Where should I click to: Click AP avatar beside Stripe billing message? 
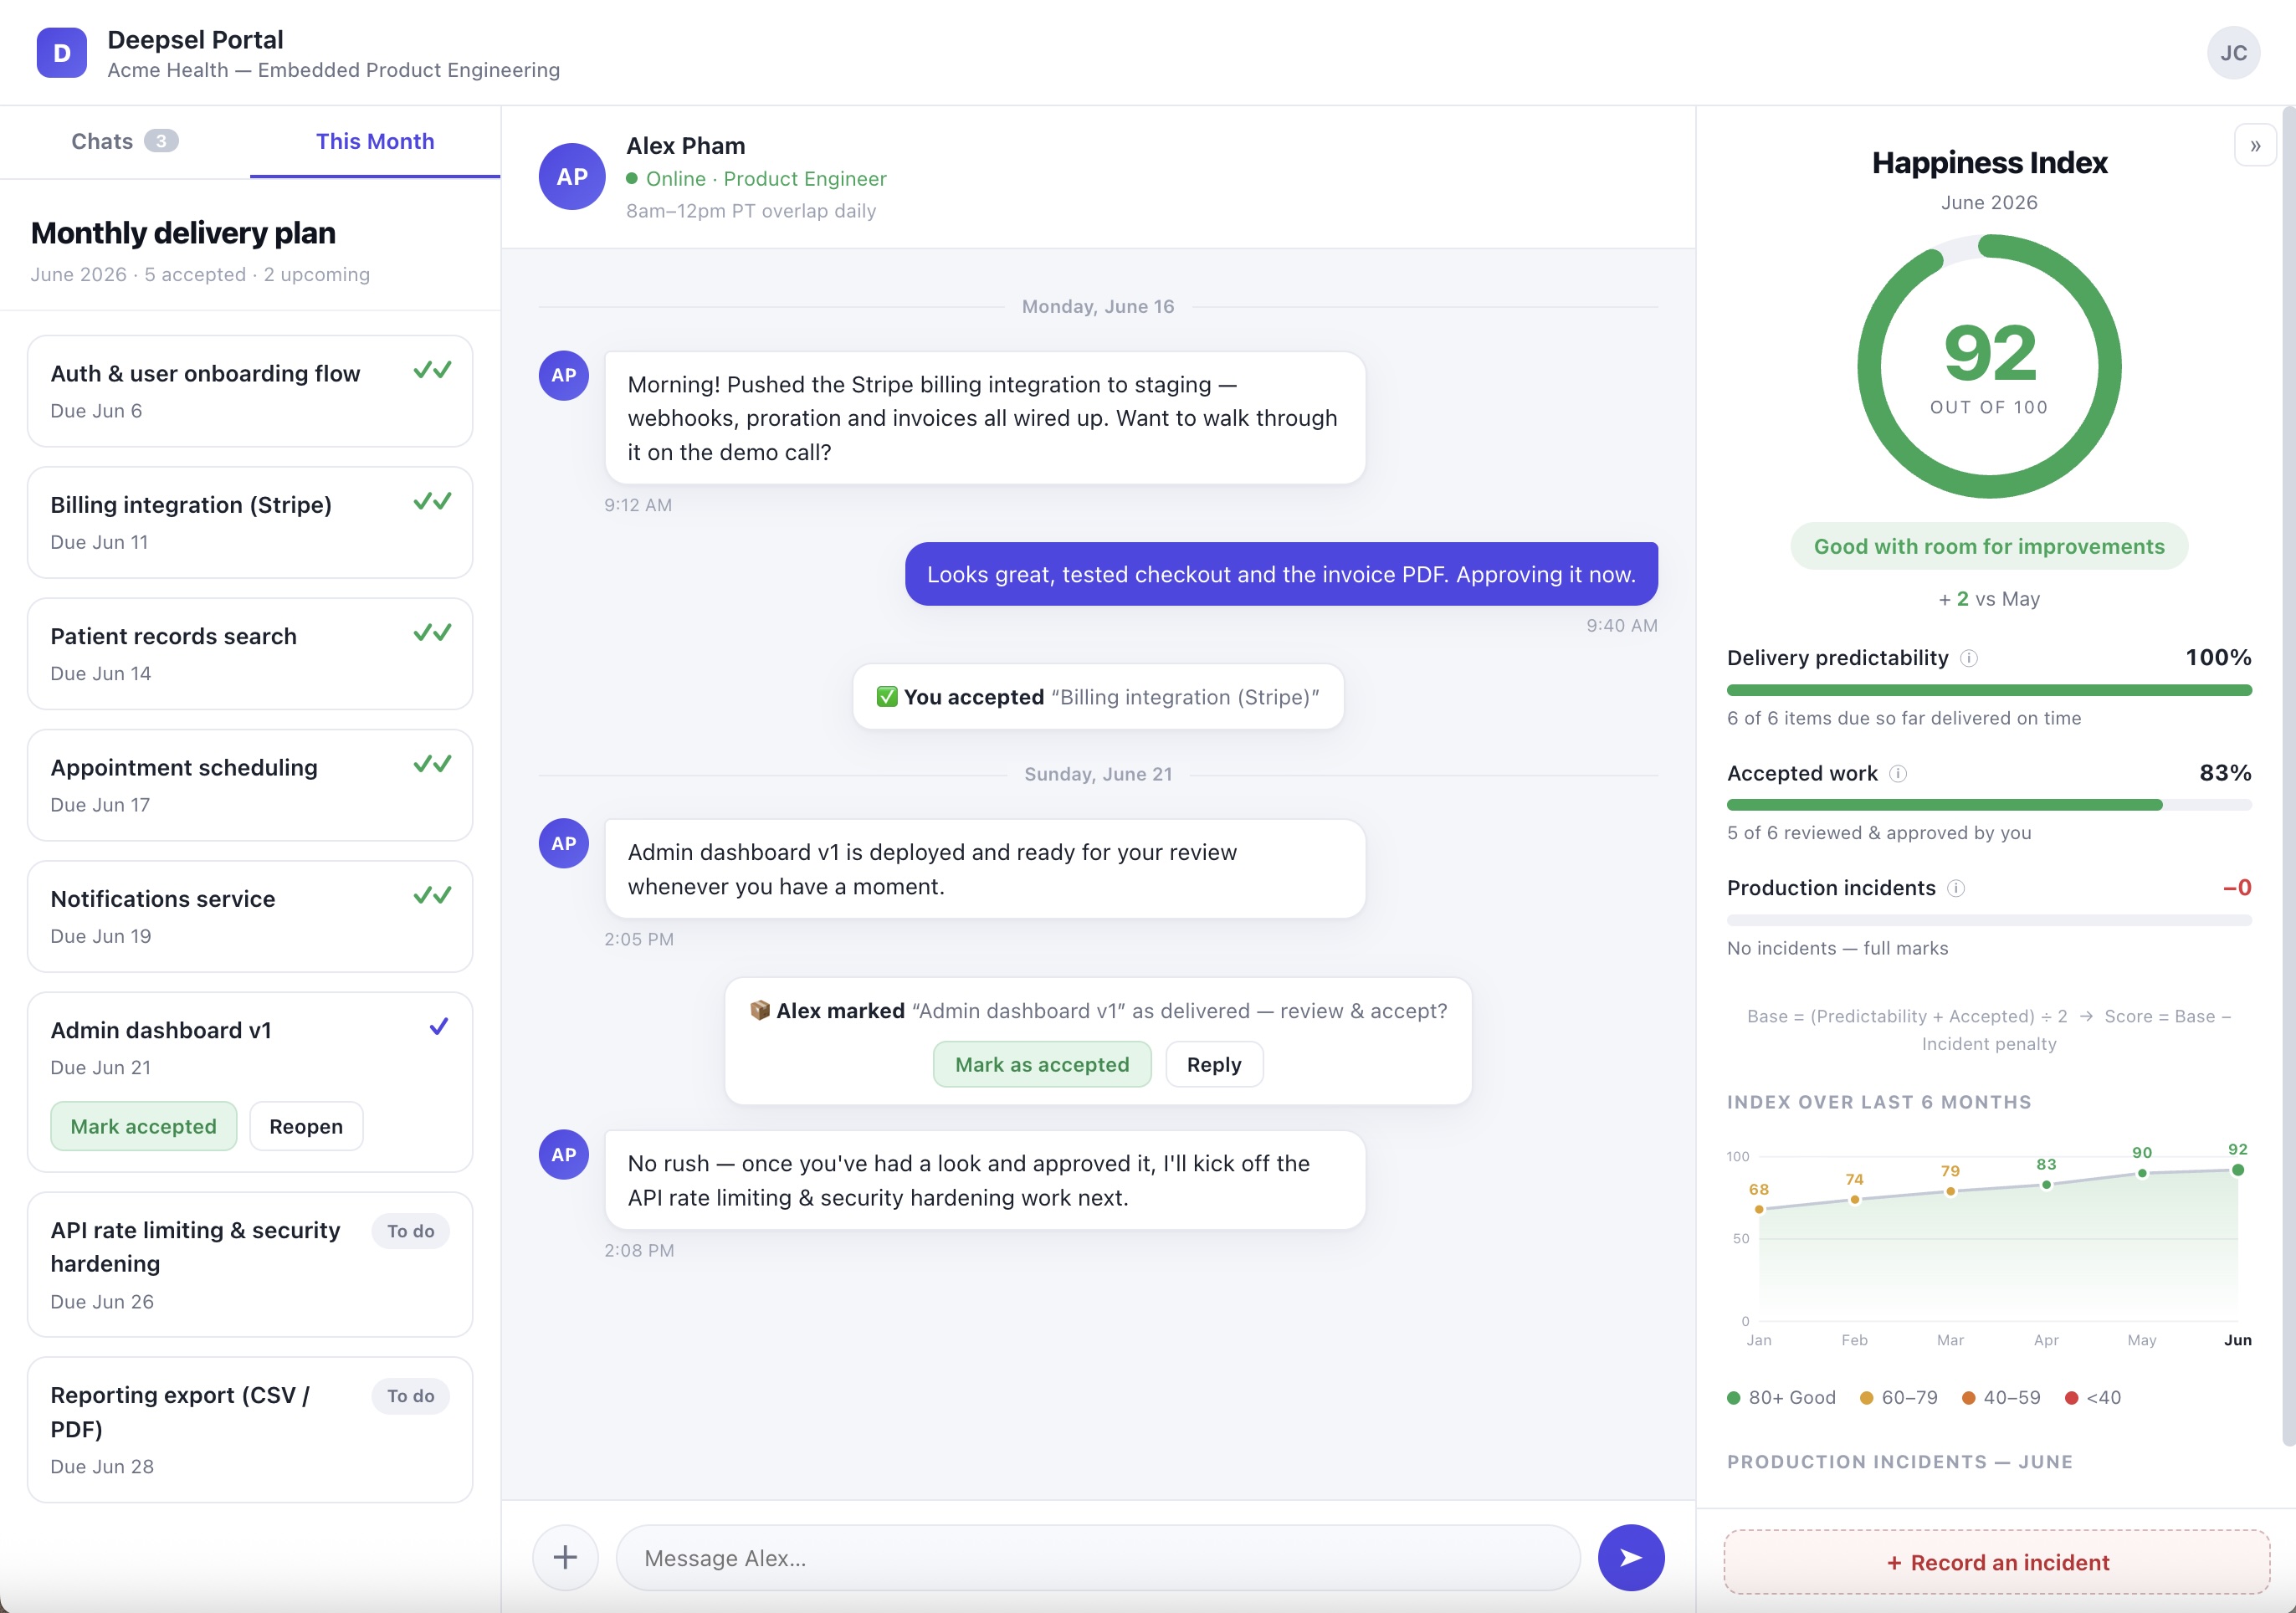[564, 375]
